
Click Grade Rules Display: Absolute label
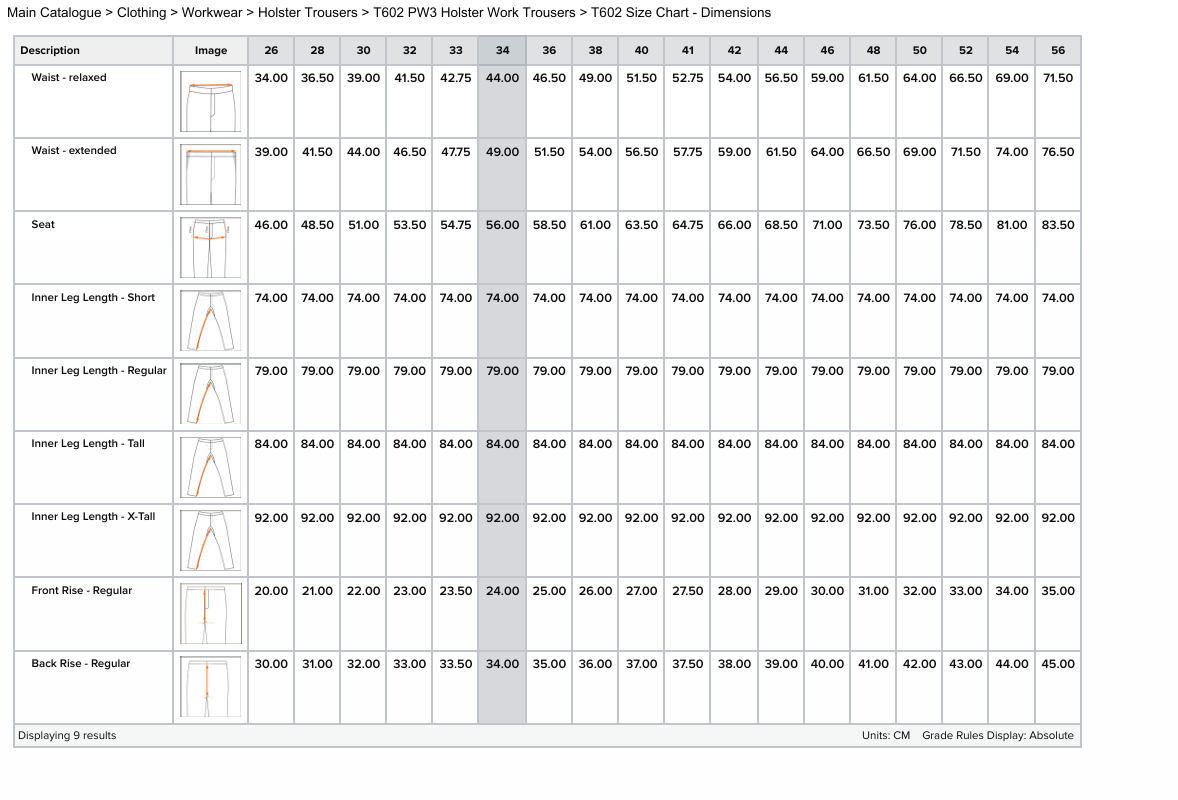[x=998, y=735]
